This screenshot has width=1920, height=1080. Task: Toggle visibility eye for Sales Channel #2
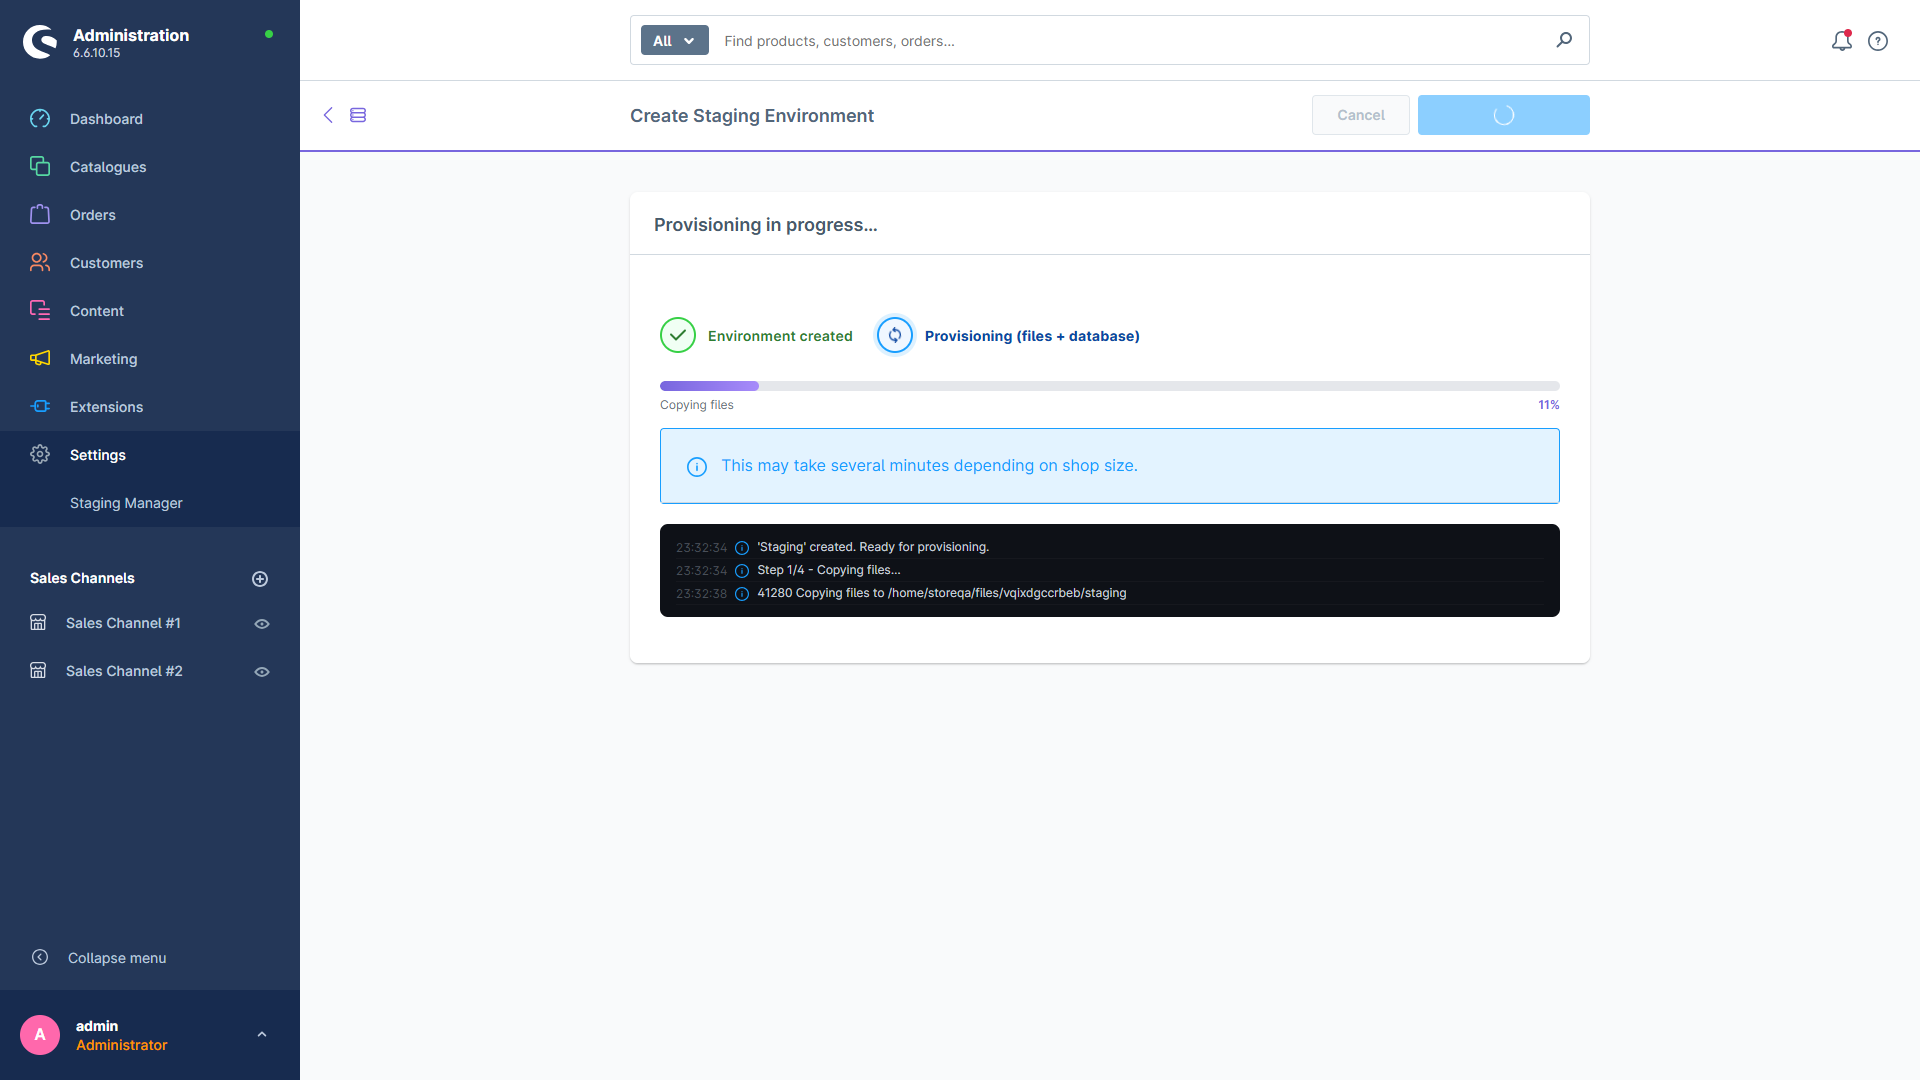point(262,672)
